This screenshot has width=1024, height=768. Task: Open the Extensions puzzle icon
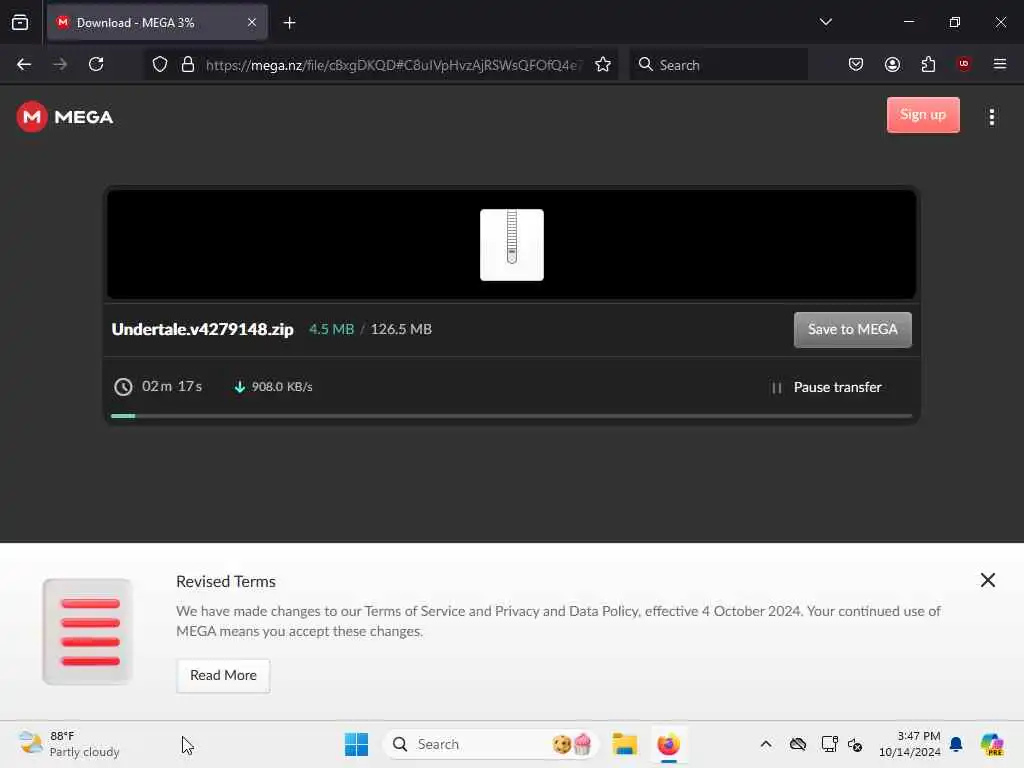coord(928,64)
